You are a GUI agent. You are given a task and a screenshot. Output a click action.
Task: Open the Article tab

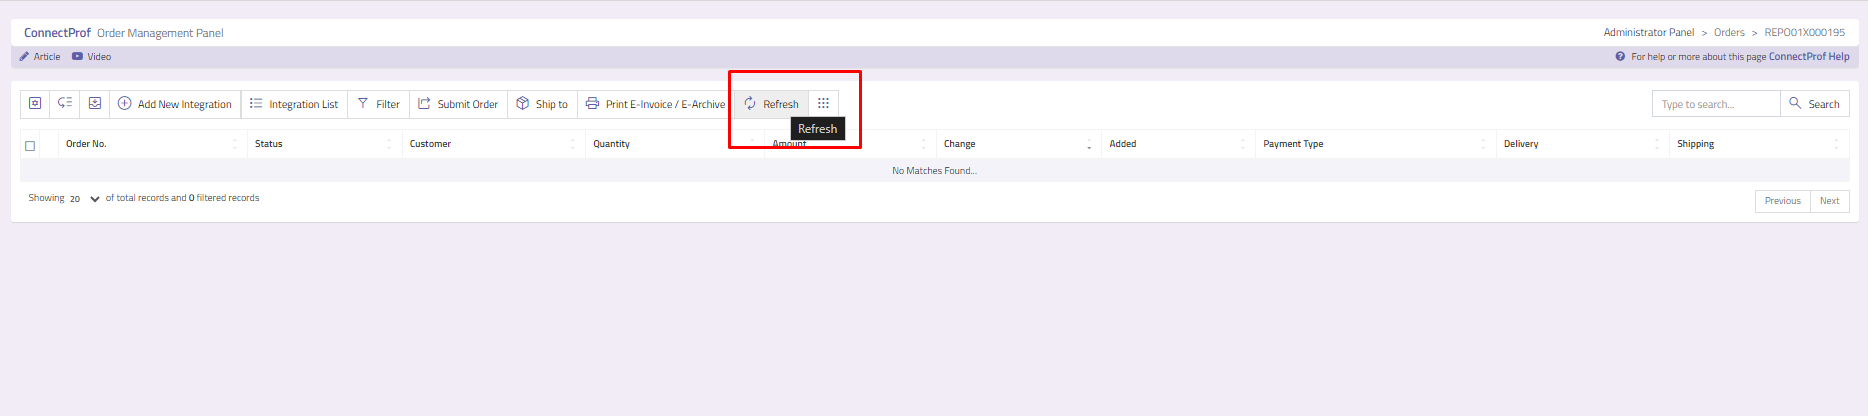[40, 57]
